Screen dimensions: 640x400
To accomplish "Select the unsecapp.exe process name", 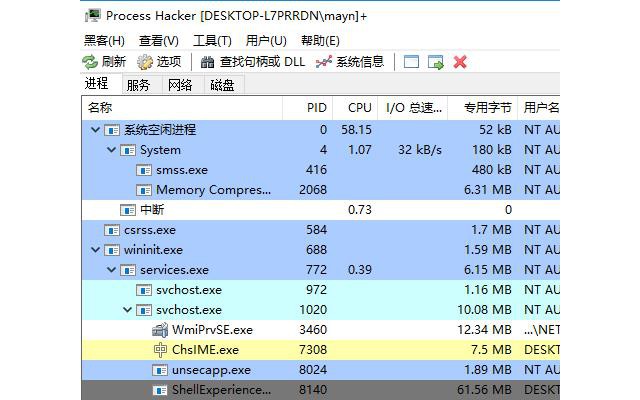I will click(x=211, y=370).
